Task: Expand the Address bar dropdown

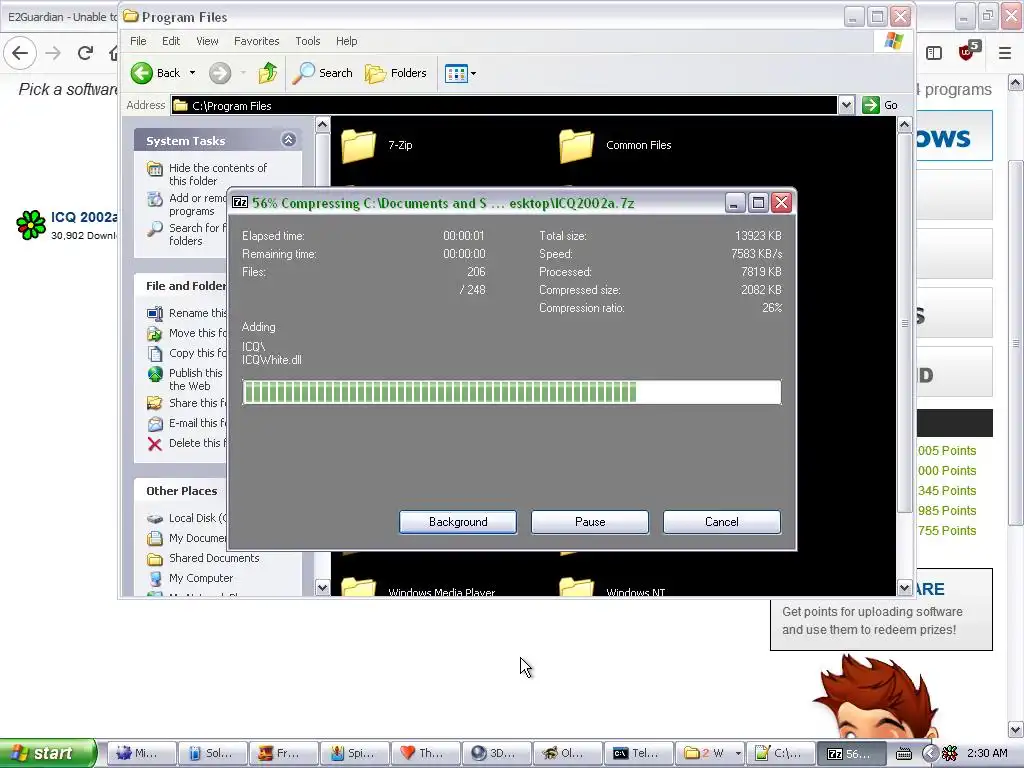Action: [846, 105]
